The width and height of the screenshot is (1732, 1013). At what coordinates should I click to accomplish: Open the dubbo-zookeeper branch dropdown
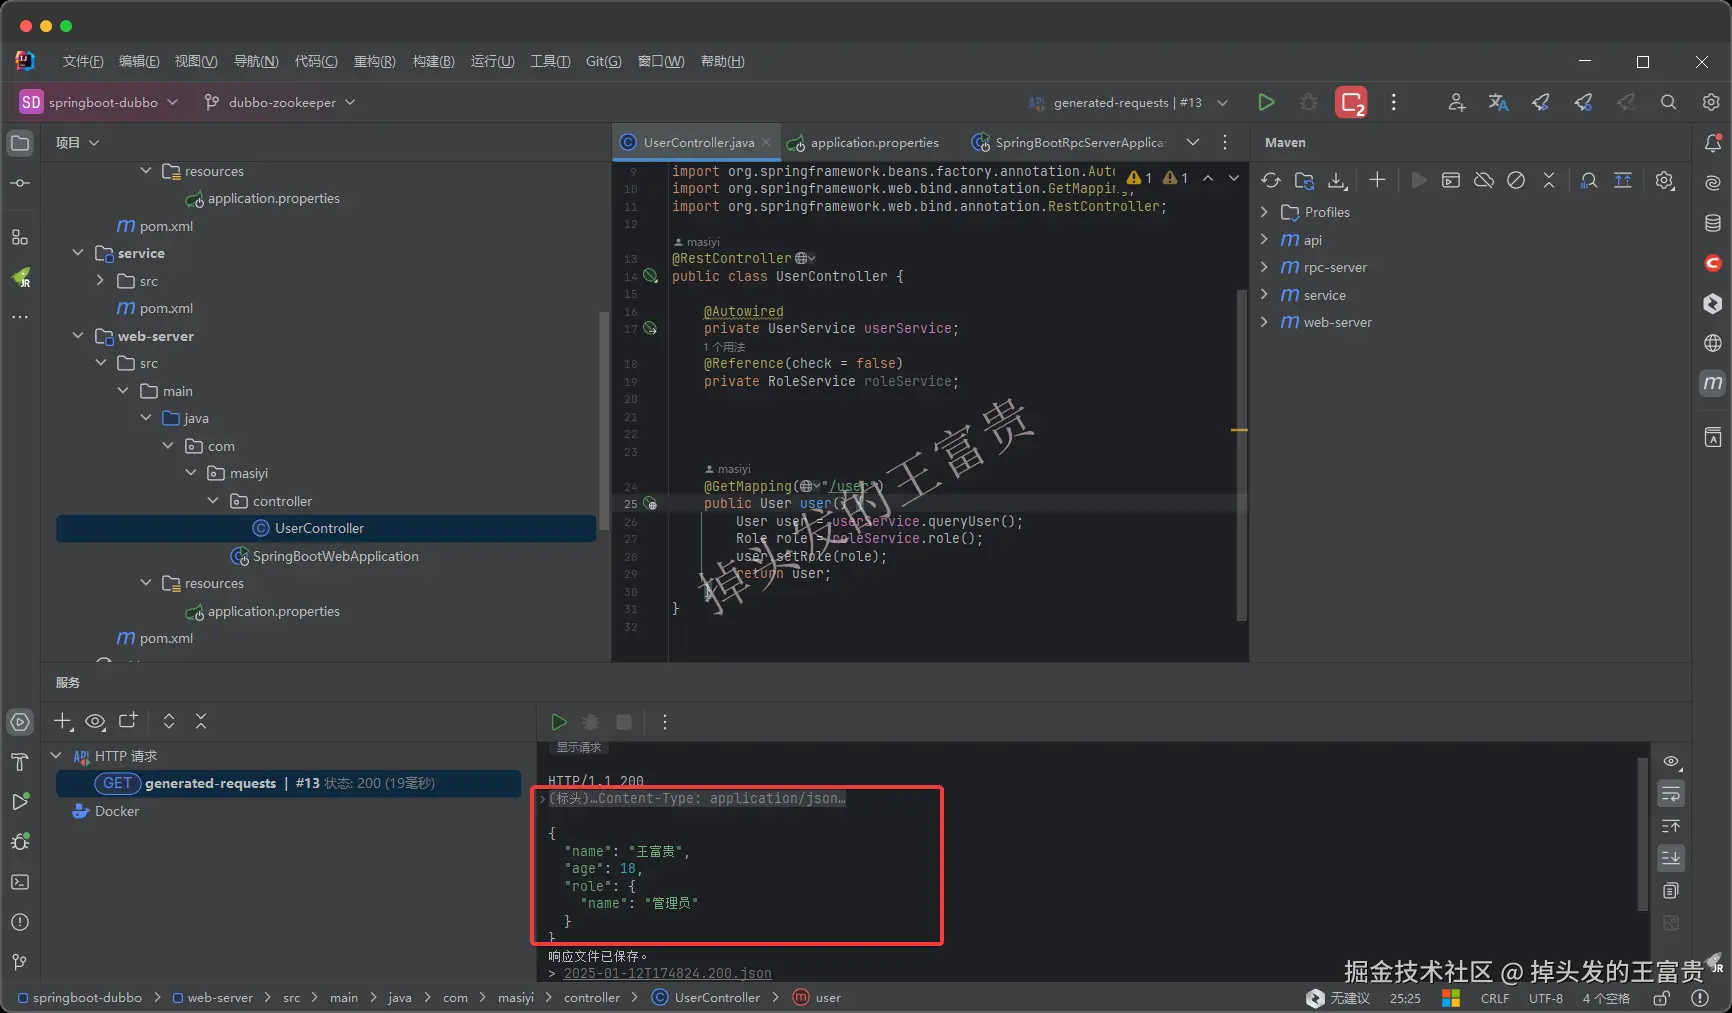[x=280, y=102]
